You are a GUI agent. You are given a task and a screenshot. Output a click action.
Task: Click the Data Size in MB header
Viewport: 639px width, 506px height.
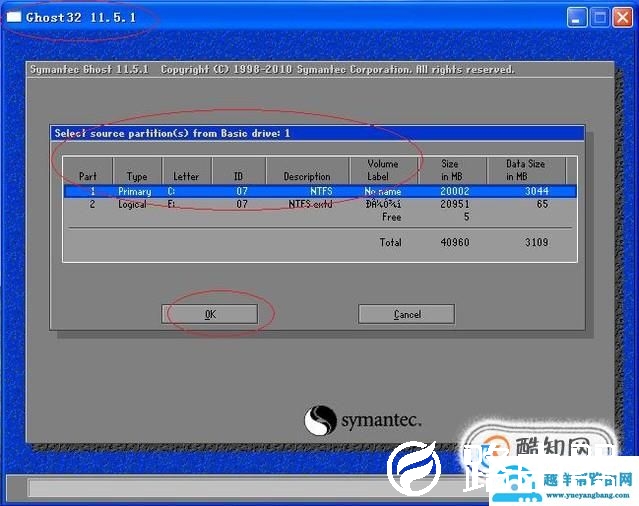[526, 170]
